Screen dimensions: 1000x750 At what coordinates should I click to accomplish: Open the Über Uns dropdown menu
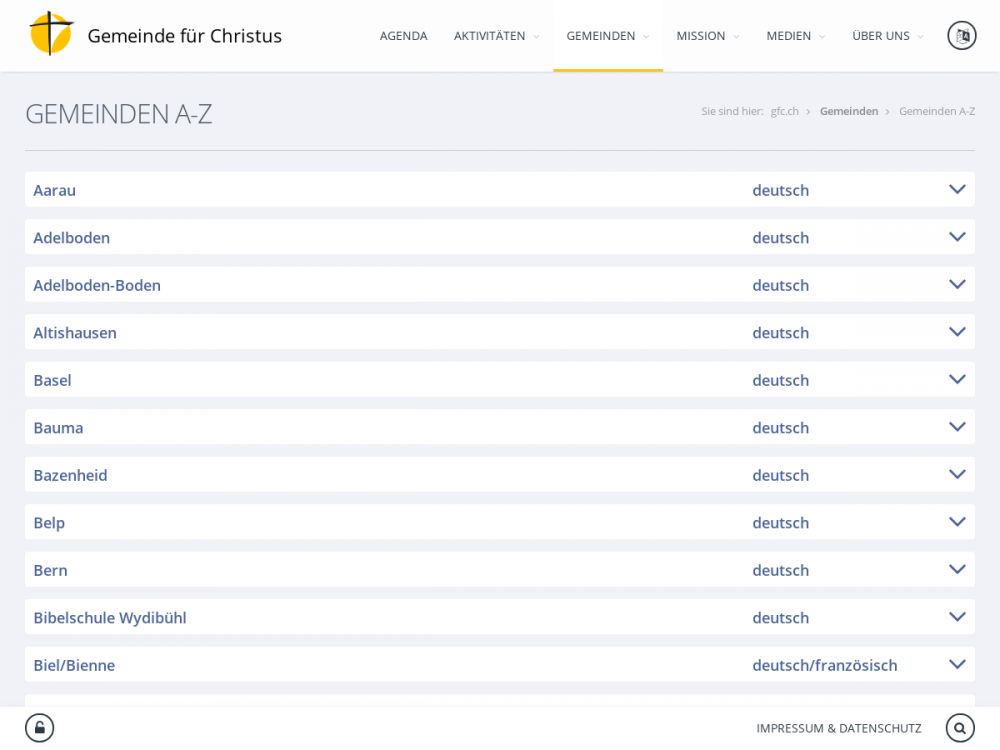(887, 36)
